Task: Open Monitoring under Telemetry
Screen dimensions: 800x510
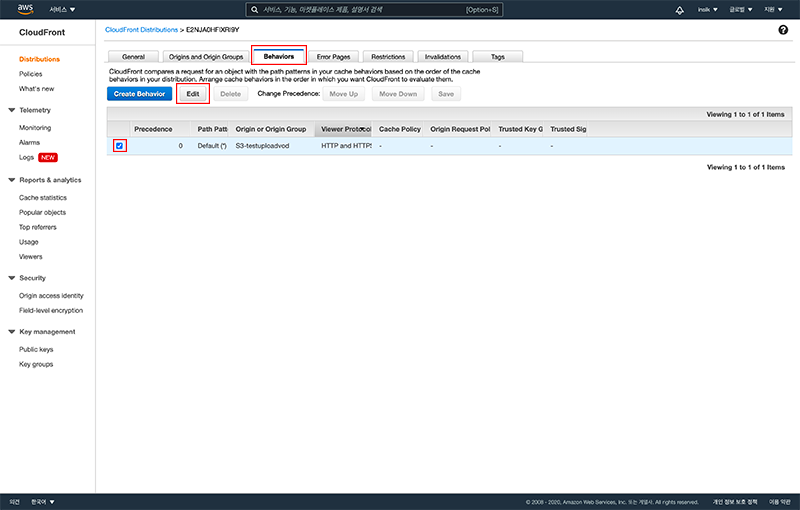Action: tap(35, 128)
